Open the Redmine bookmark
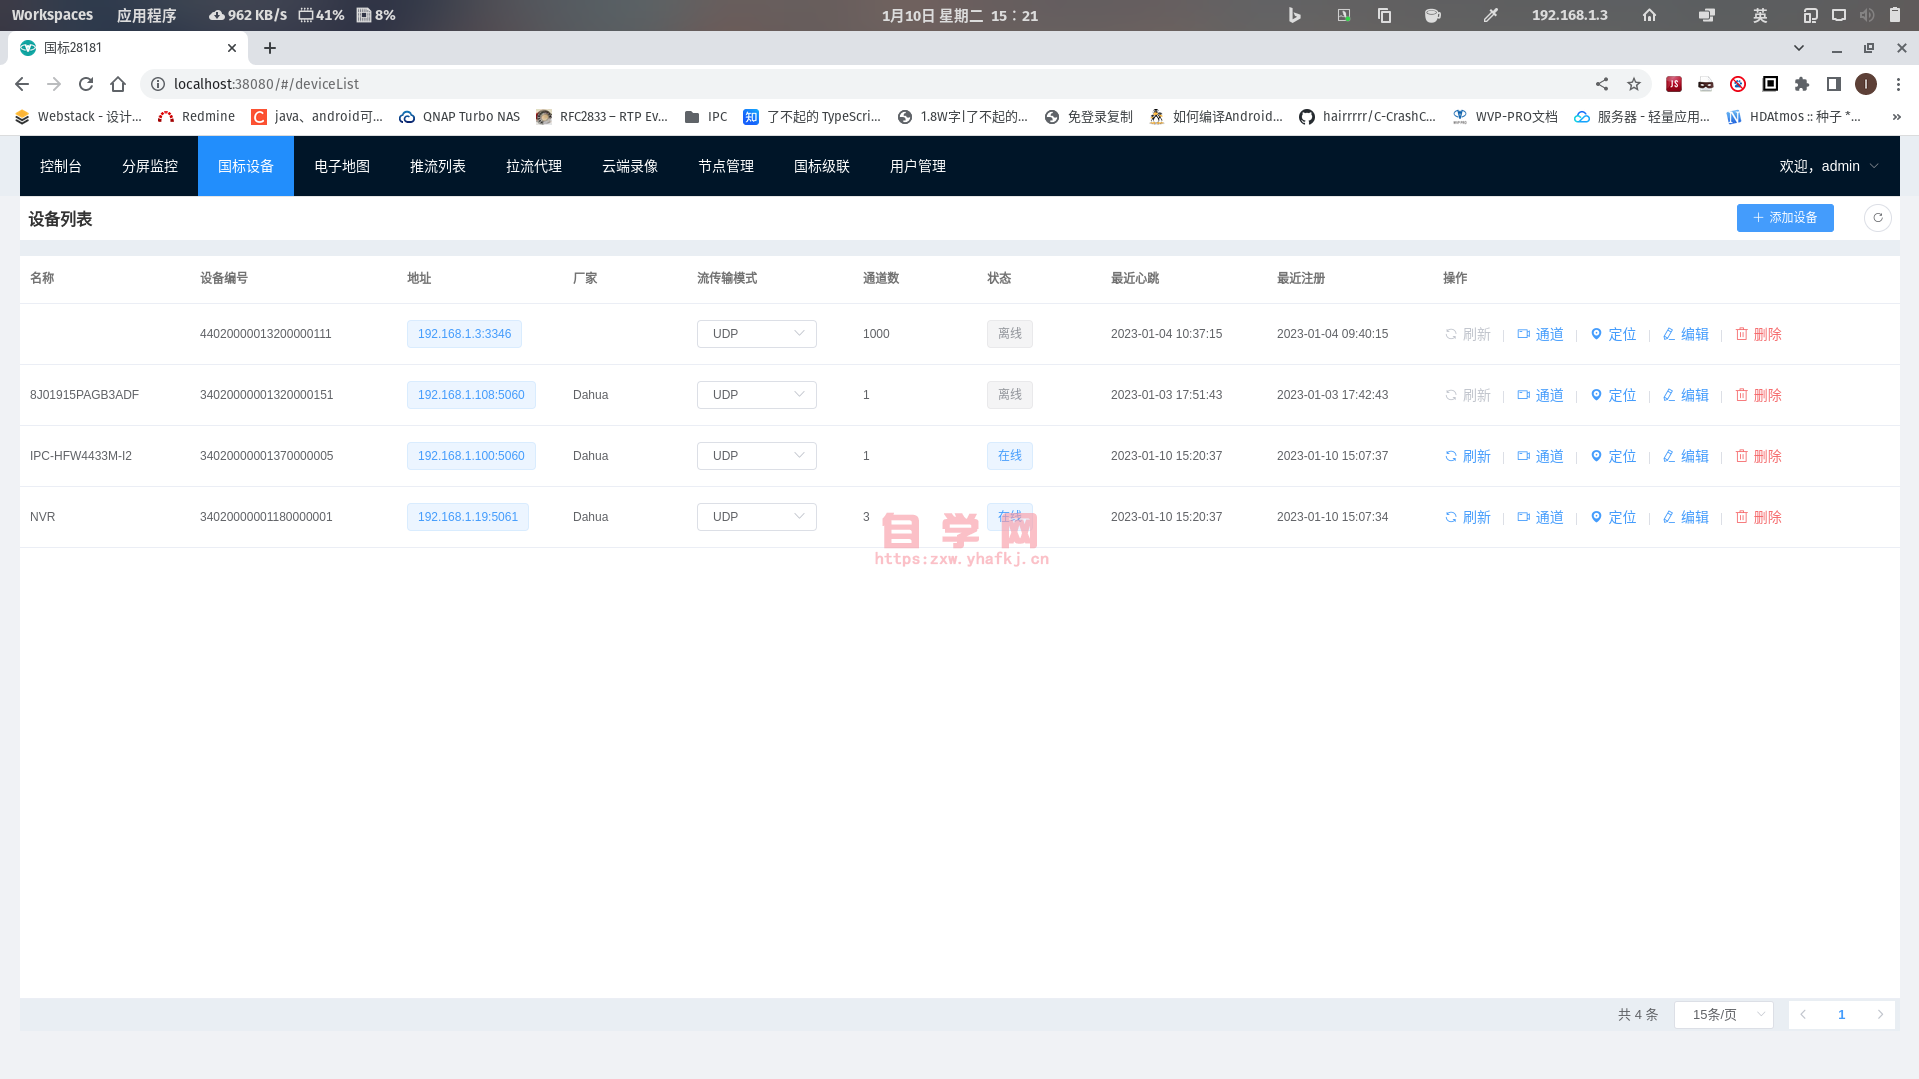The height and width of the screenshot is (1079, 1919). 197,117
